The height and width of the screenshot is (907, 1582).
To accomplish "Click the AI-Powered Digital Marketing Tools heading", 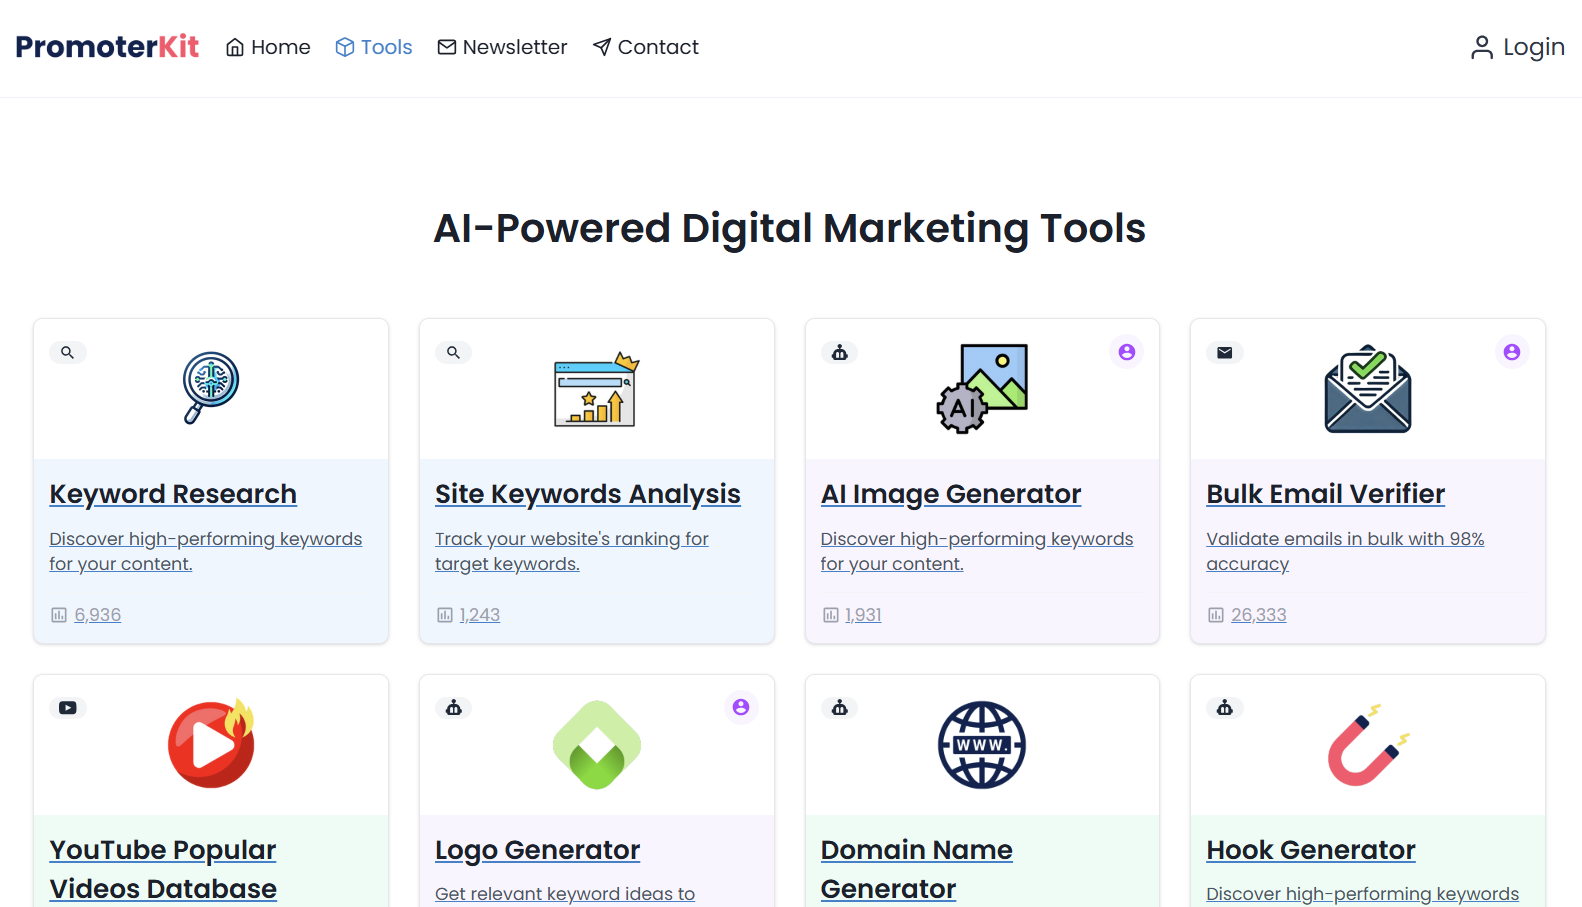I will pyautogui.click(x=790, y=228).
